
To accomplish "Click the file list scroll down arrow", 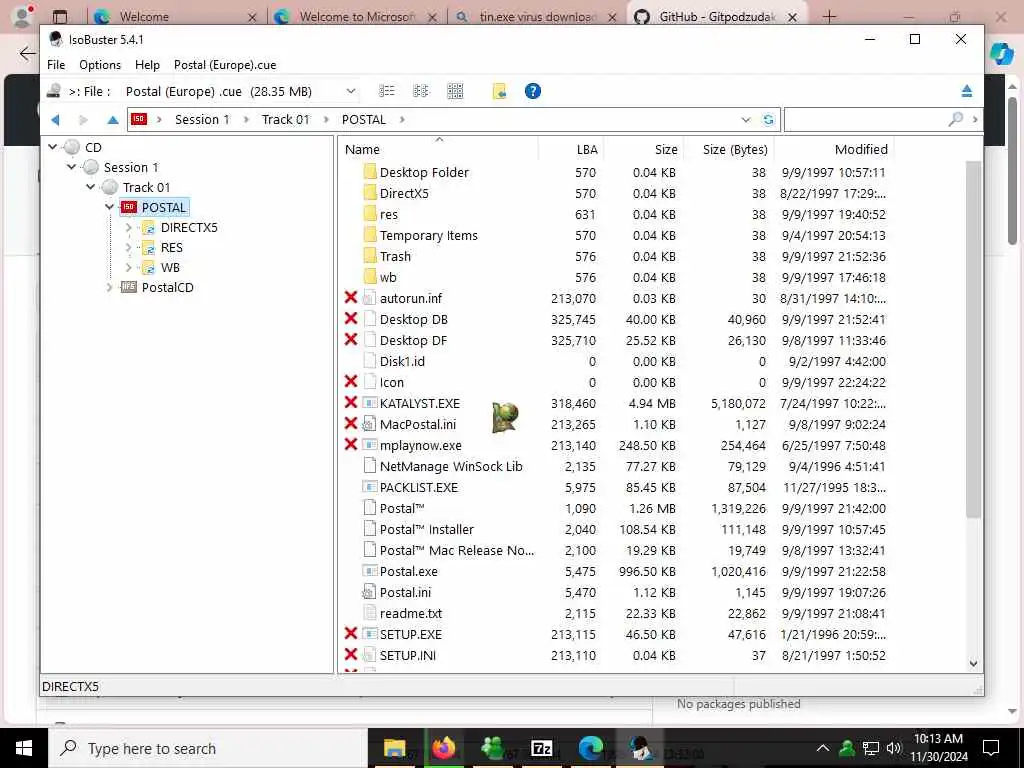I will pos(973,664).
